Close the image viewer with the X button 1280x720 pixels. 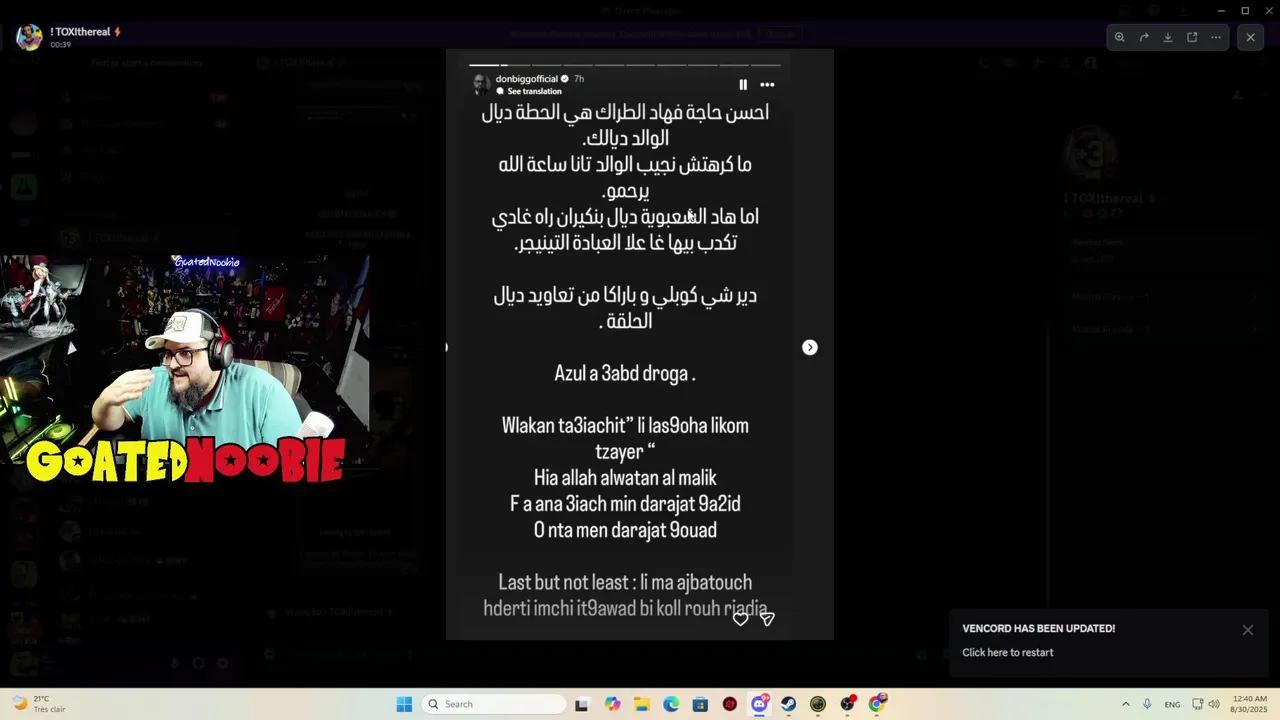point(1250,37)
